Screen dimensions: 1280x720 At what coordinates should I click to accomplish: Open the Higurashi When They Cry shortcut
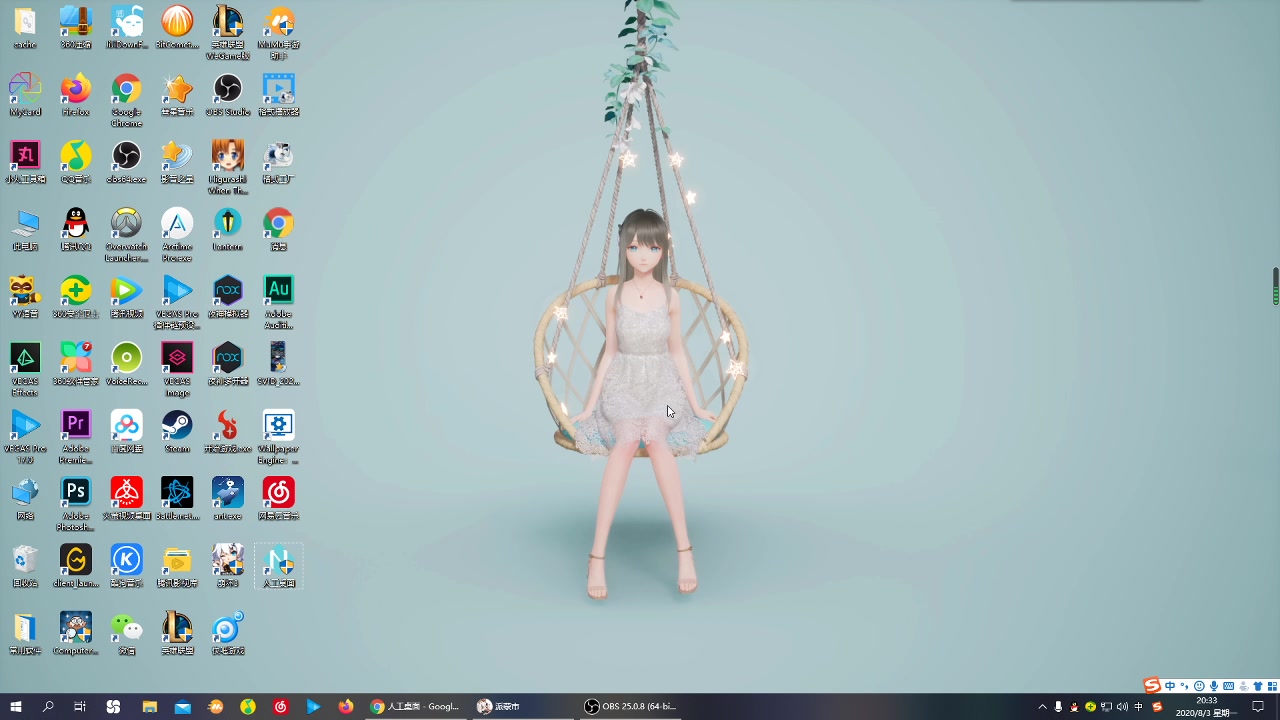click(228, 167)
